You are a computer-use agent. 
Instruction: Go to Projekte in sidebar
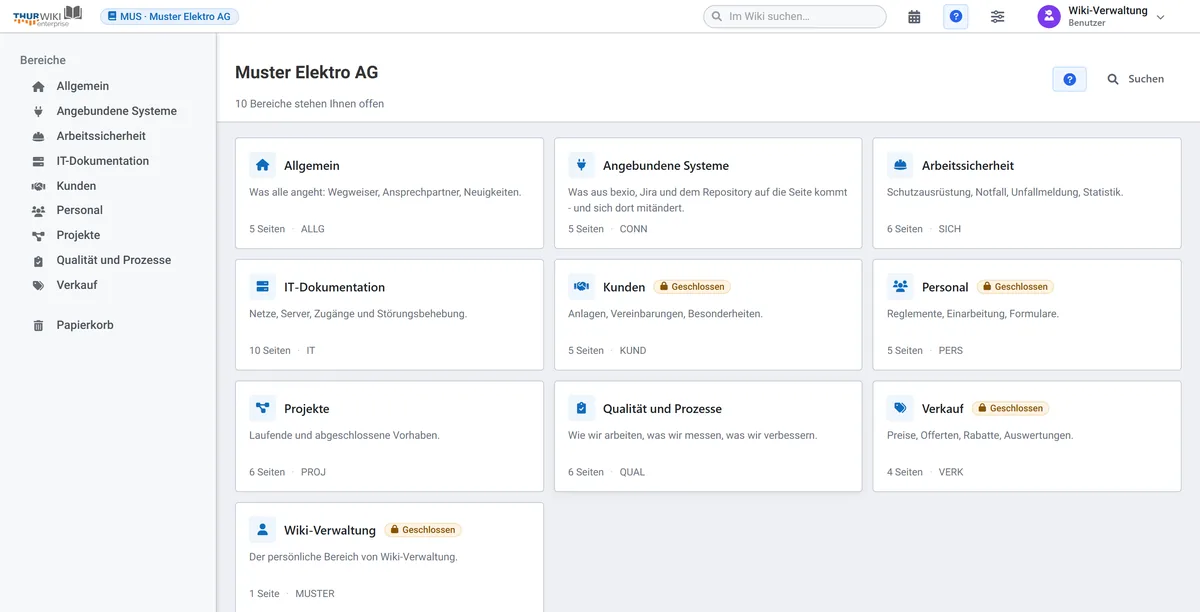78,235
